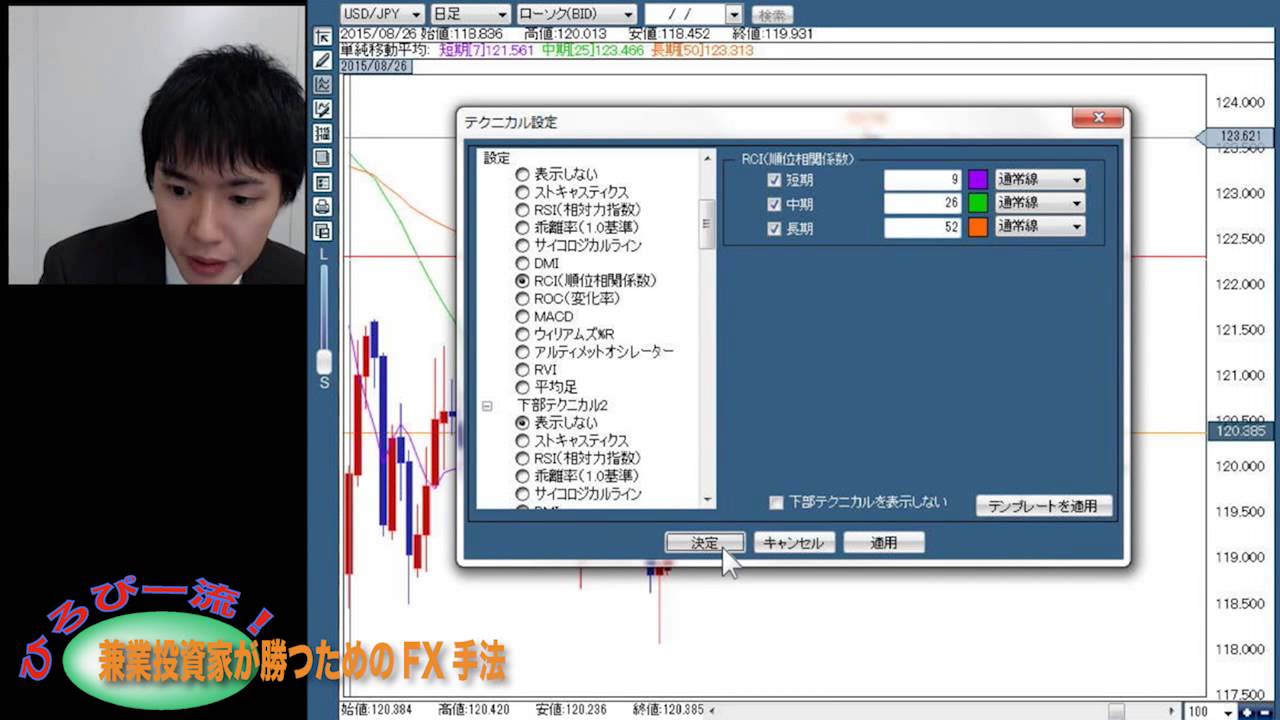
Task: Open the technical chart indicator icon
Action: [322, 85]
